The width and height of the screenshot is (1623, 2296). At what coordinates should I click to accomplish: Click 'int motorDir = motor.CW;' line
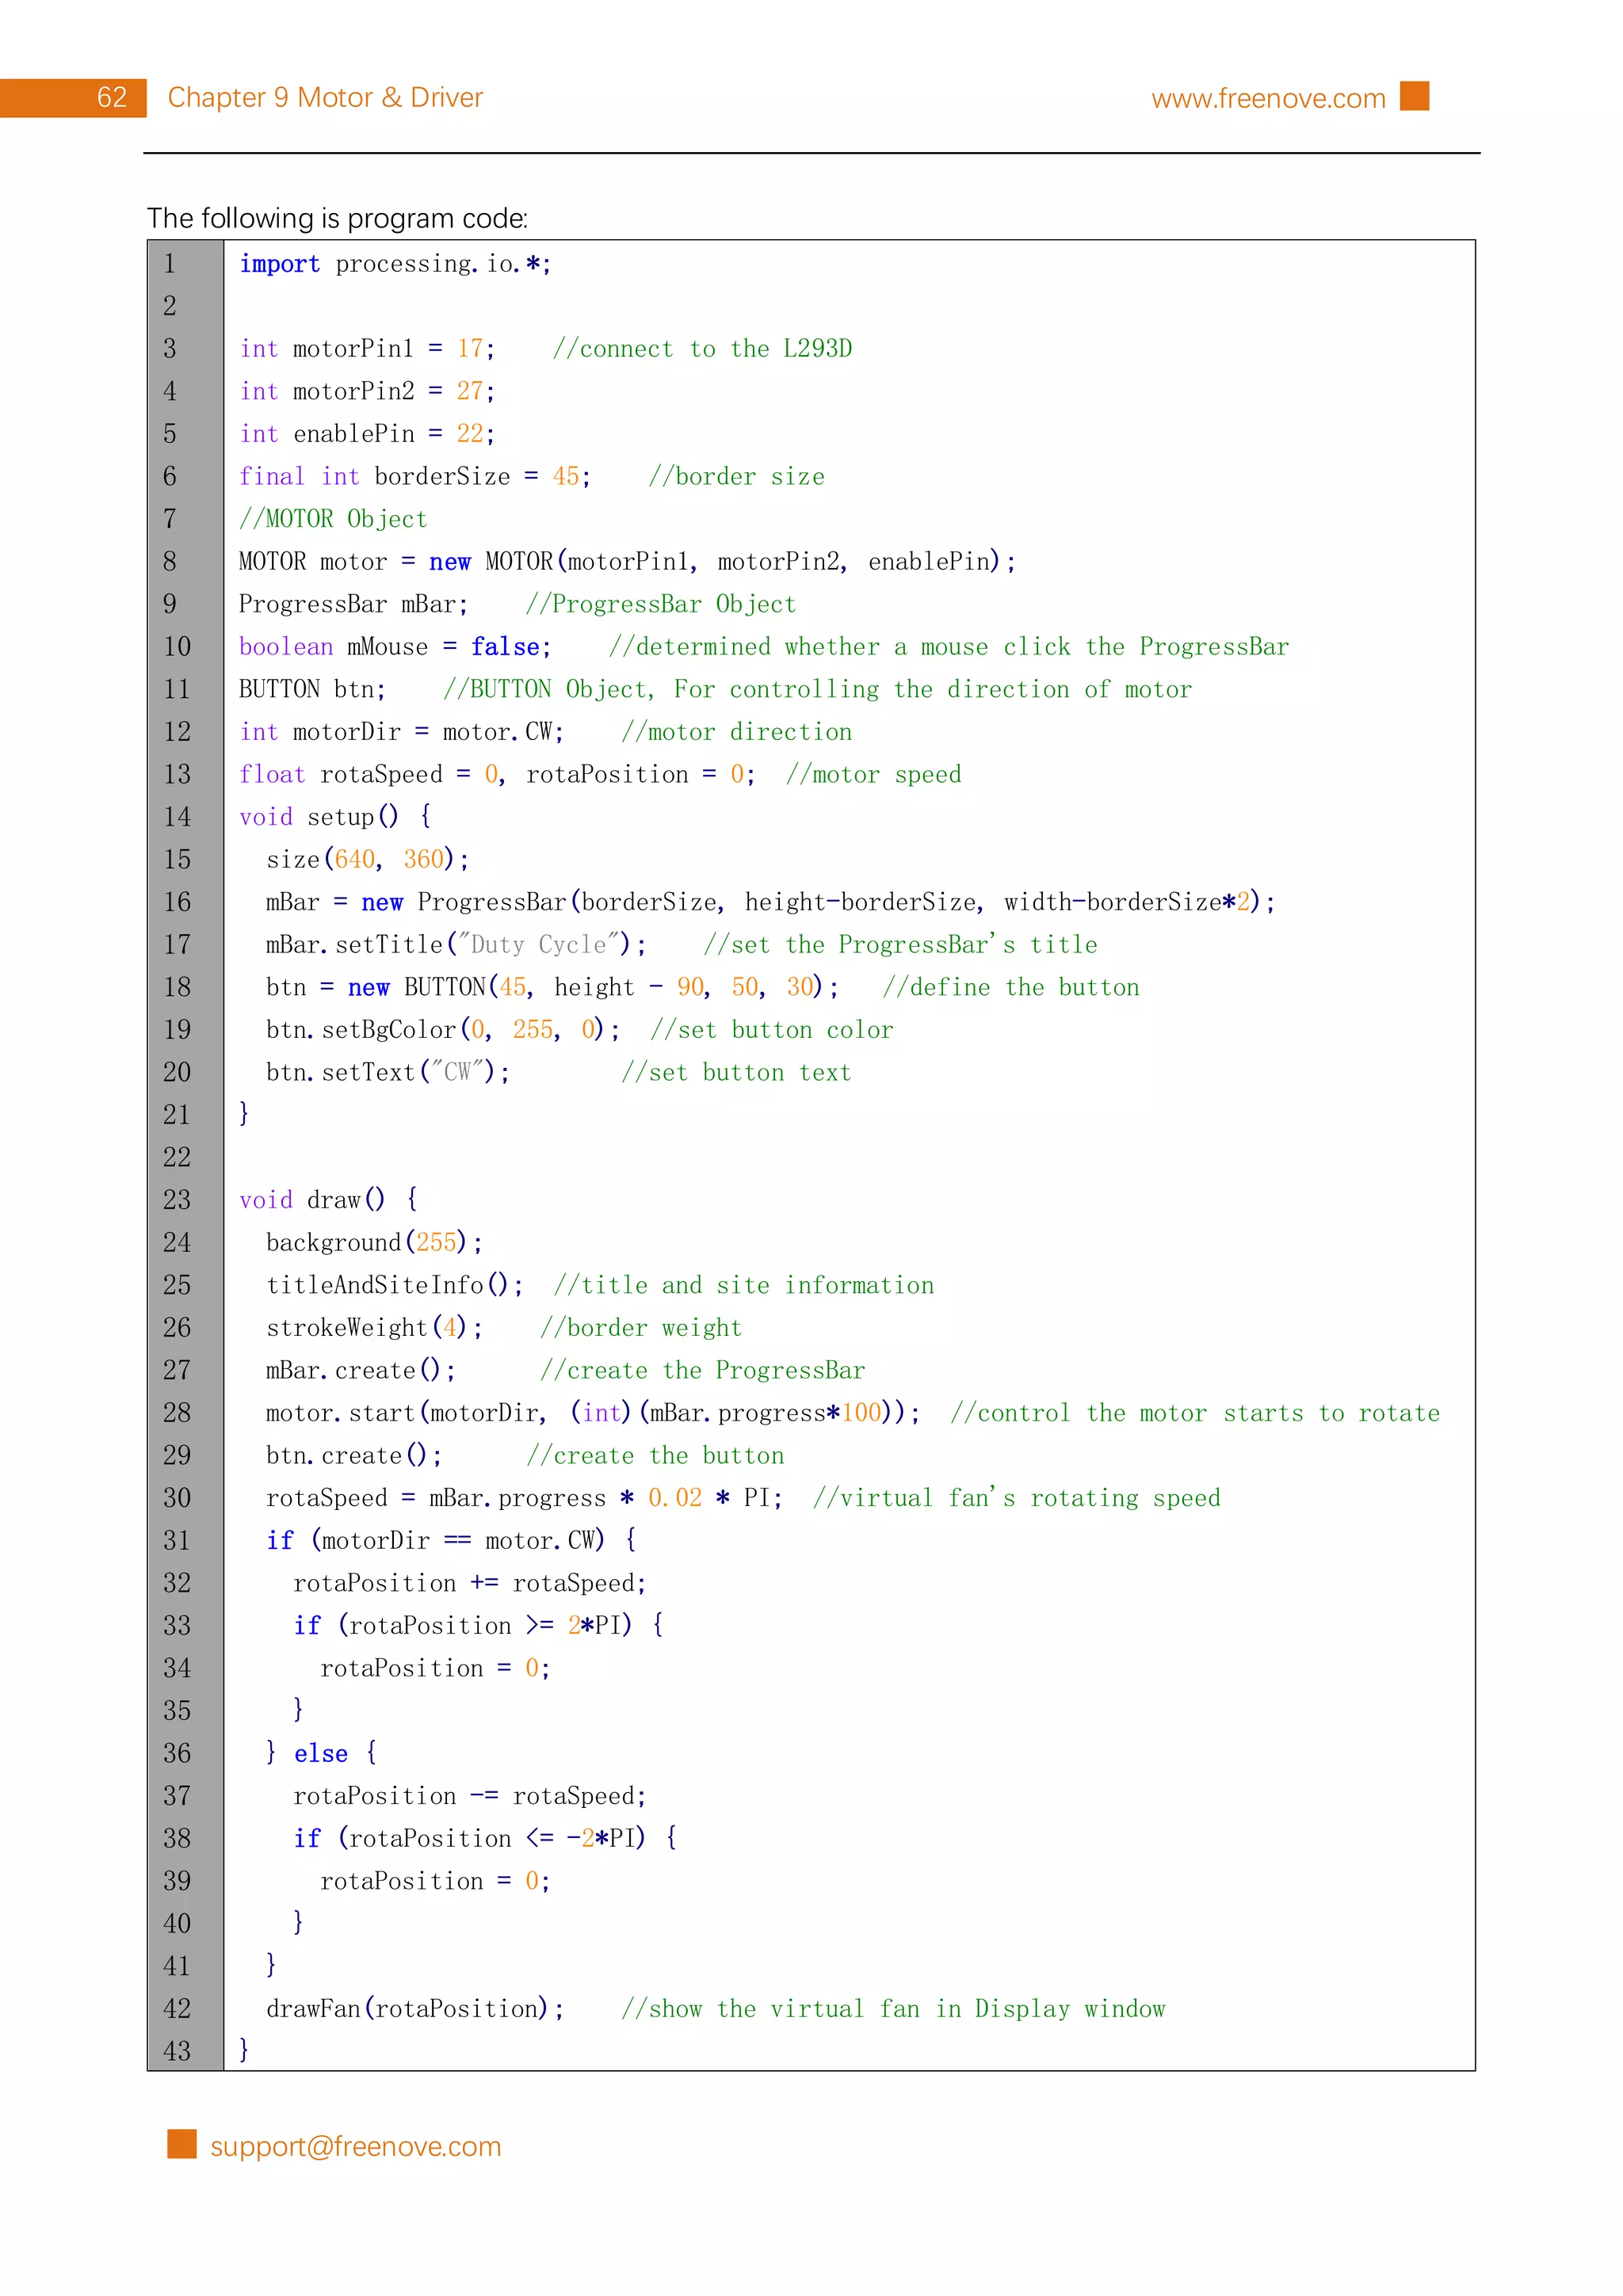[x=402, y=732]
